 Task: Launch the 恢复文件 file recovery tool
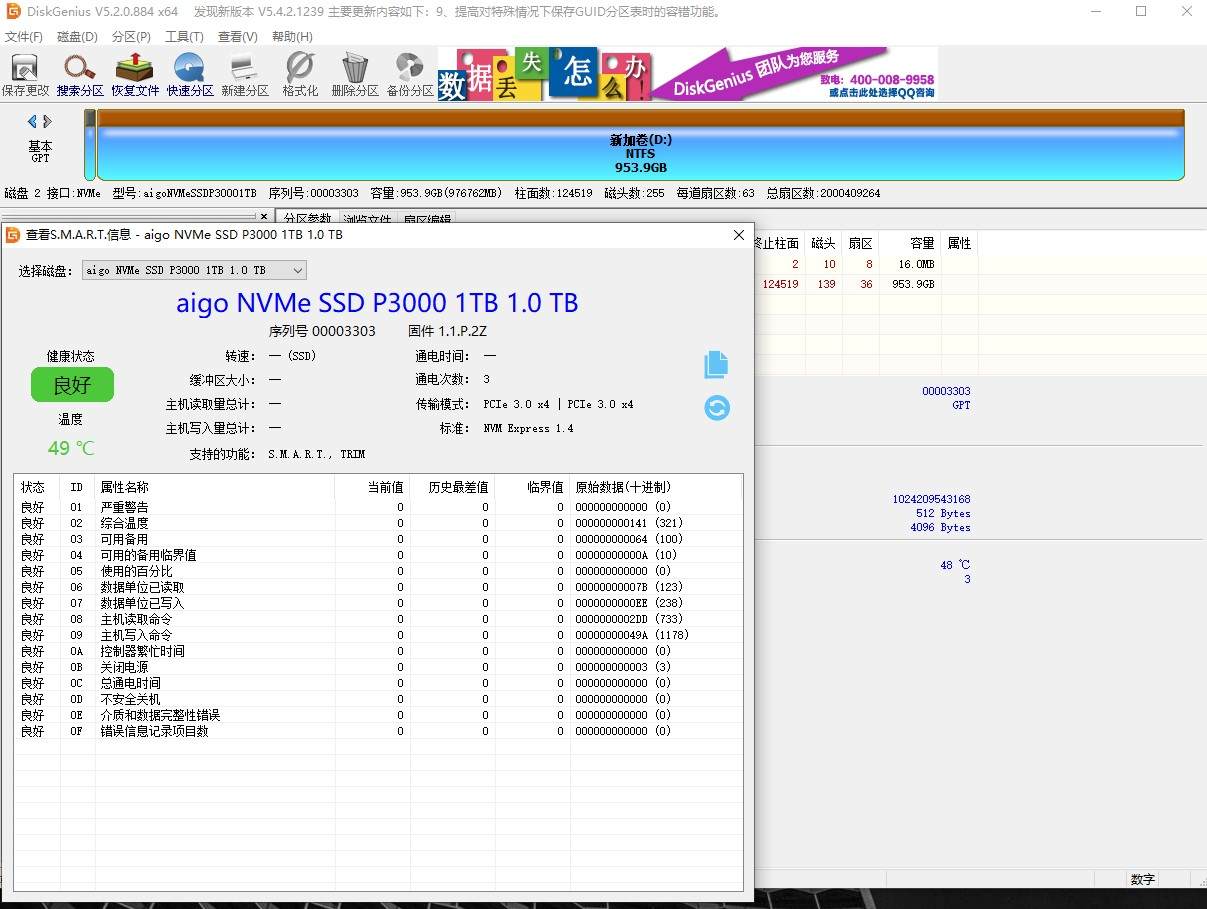[135, 75]
